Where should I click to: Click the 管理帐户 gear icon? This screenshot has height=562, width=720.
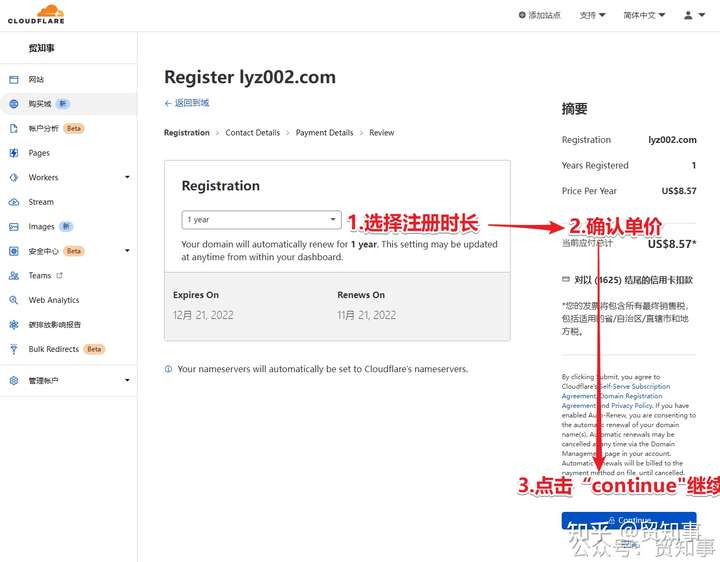pyautogui.click(x=14, y=380)
